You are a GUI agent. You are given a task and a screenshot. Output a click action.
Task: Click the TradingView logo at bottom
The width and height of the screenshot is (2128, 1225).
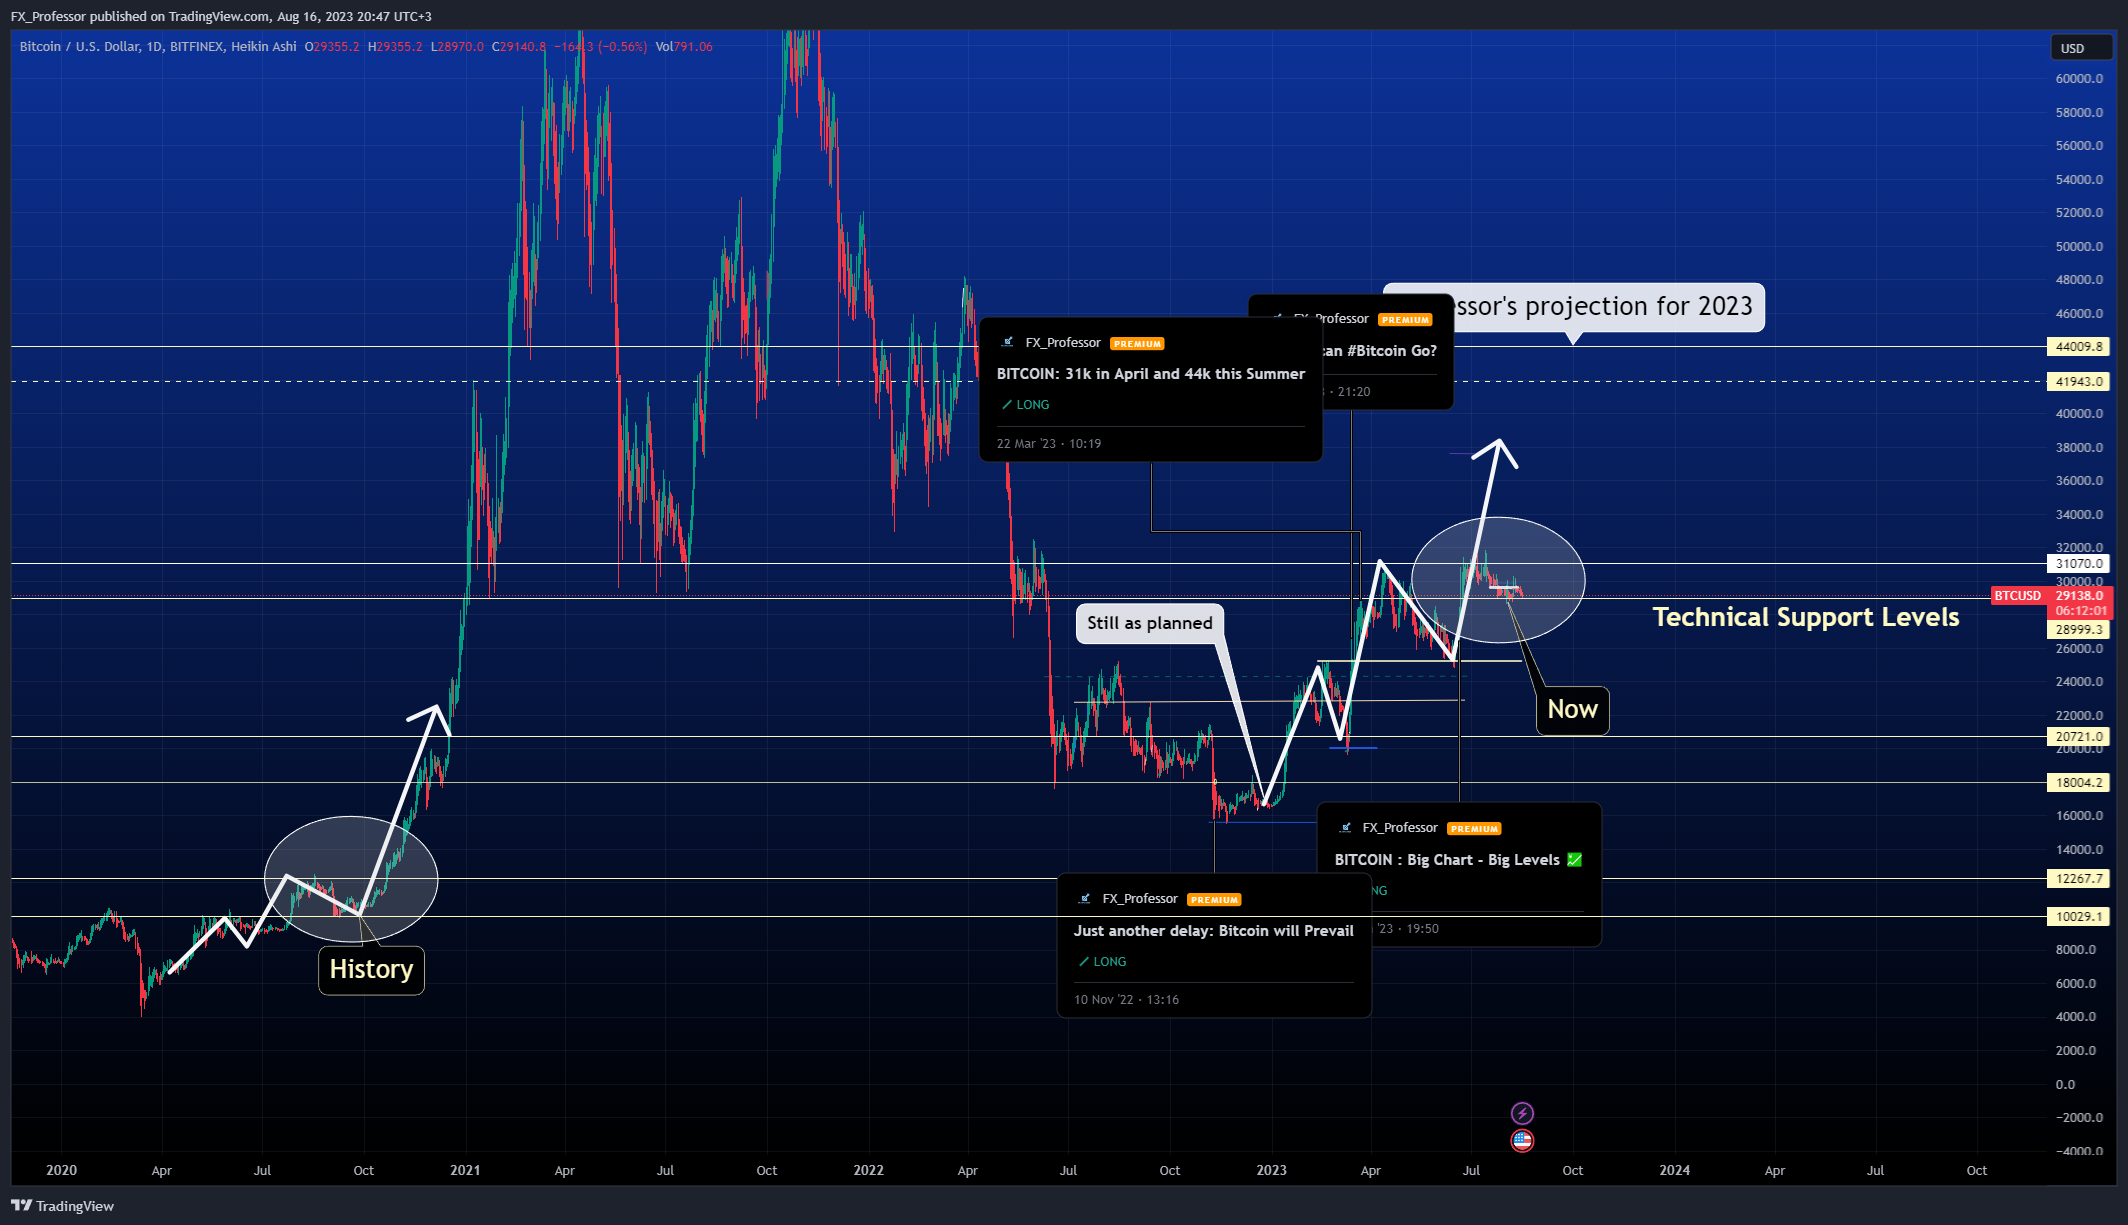(63, 1206)
